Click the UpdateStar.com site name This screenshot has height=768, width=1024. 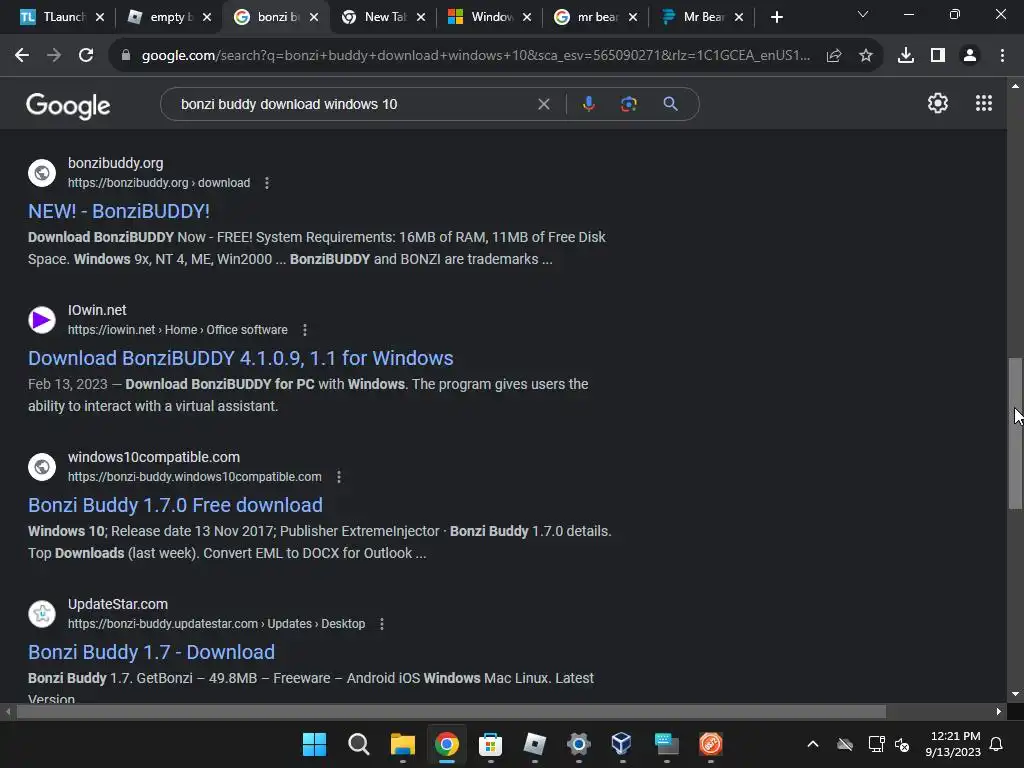pos(118,604)
